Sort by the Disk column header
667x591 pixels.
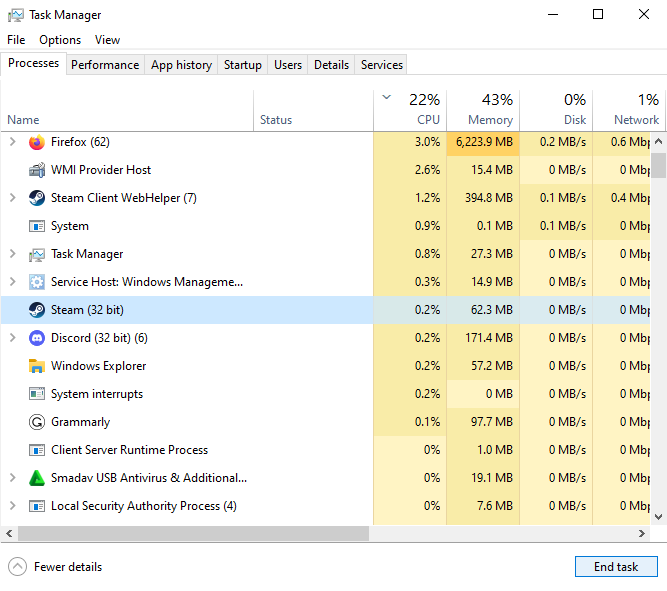556,111
